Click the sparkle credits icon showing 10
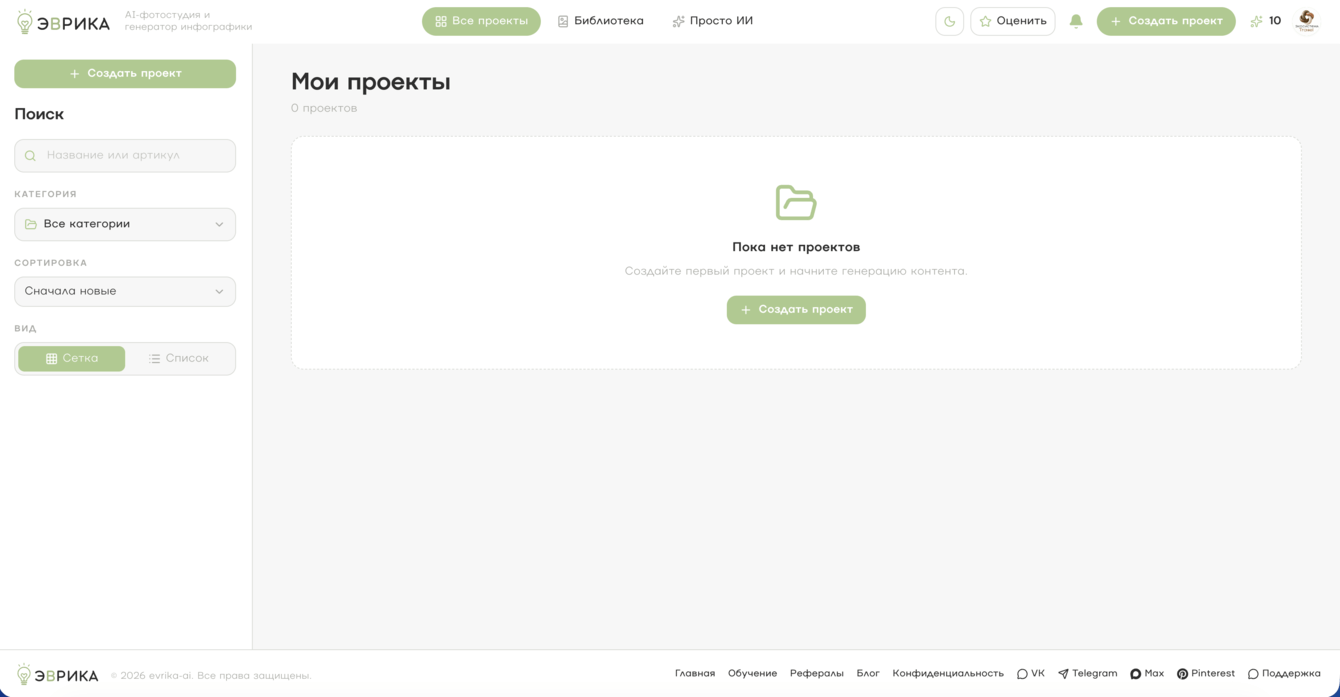Screen dimensions: 1340x697 (x=1257, y=21)
